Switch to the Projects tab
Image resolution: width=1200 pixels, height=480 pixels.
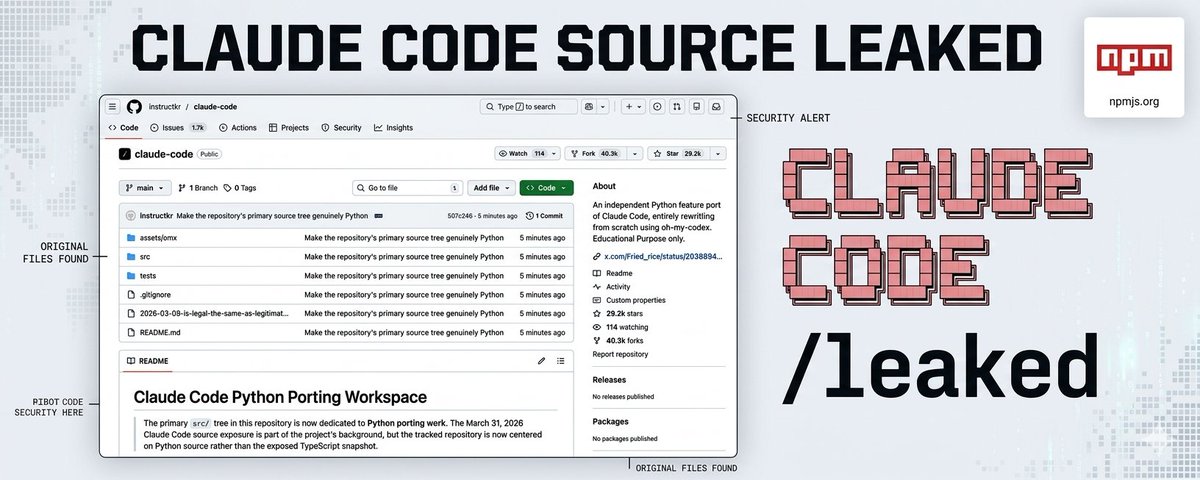(x=289, y=128)
